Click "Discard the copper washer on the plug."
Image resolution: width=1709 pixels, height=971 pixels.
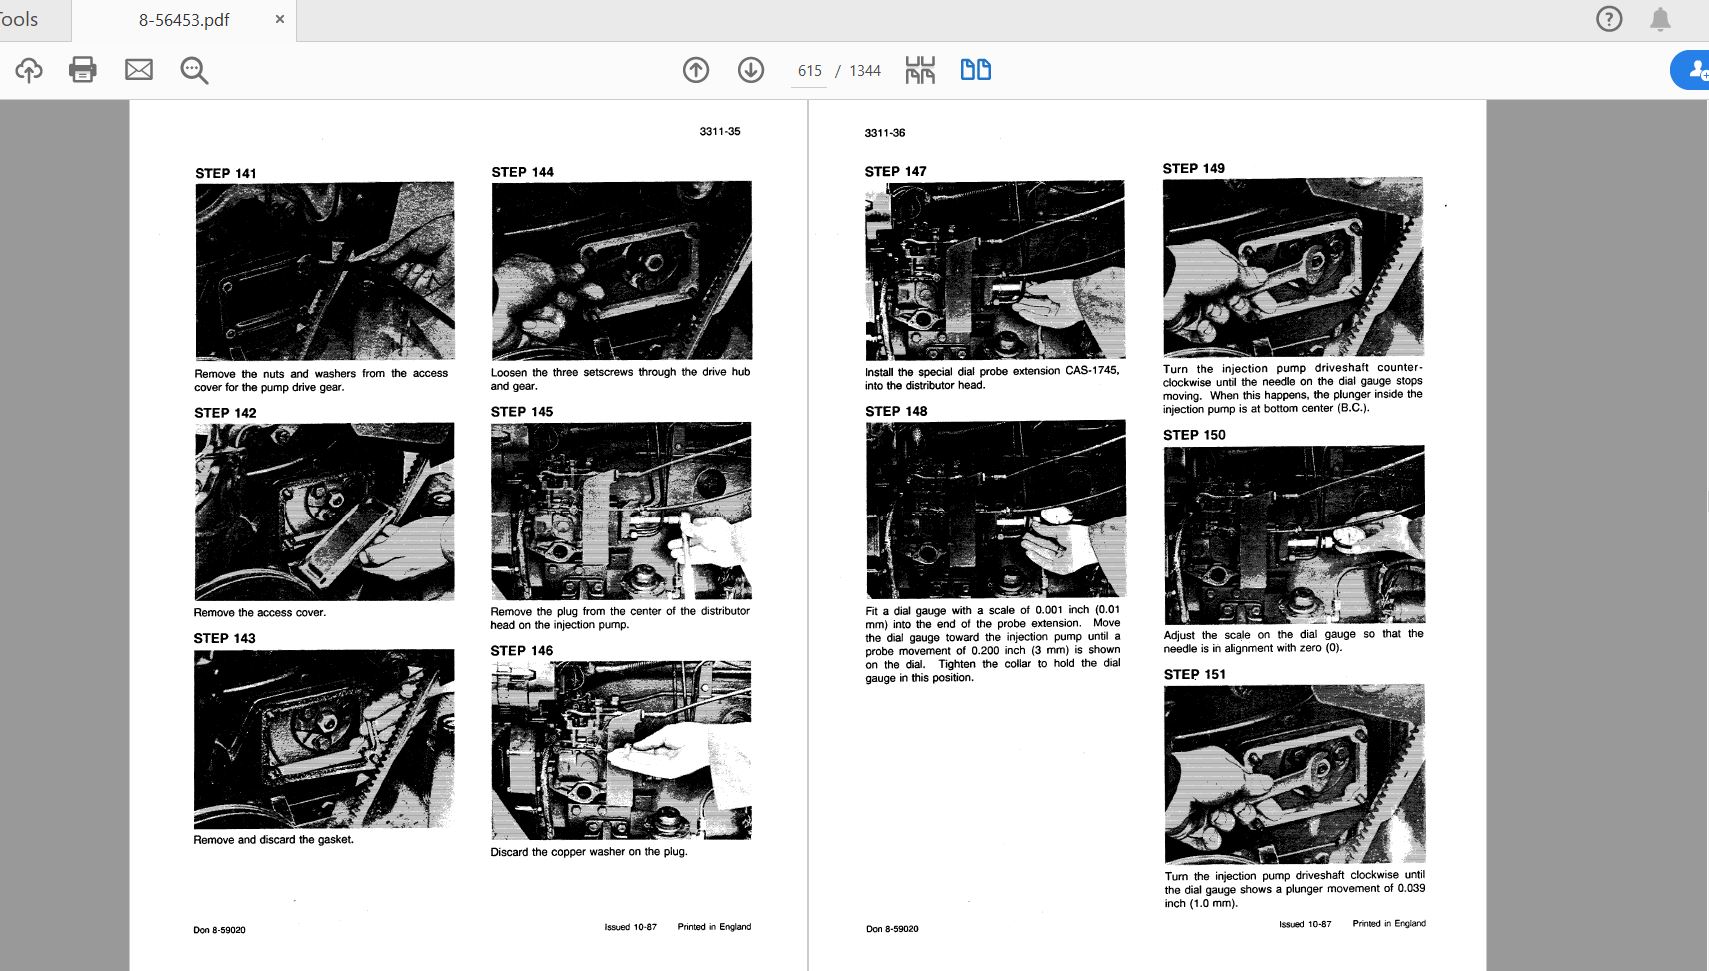click(x=589, y=852)
